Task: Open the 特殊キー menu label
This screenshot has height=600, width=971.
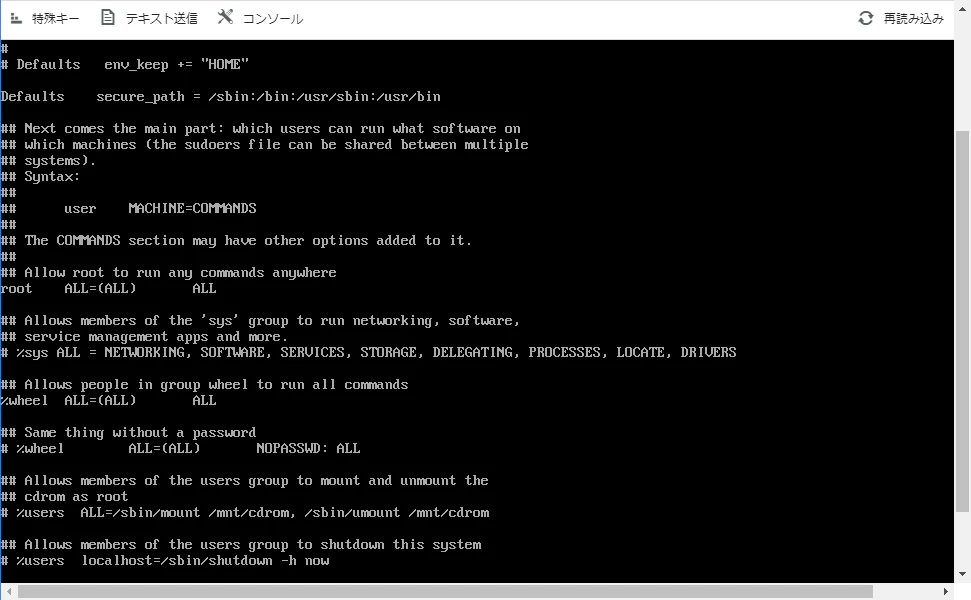Action: [56, 19]
